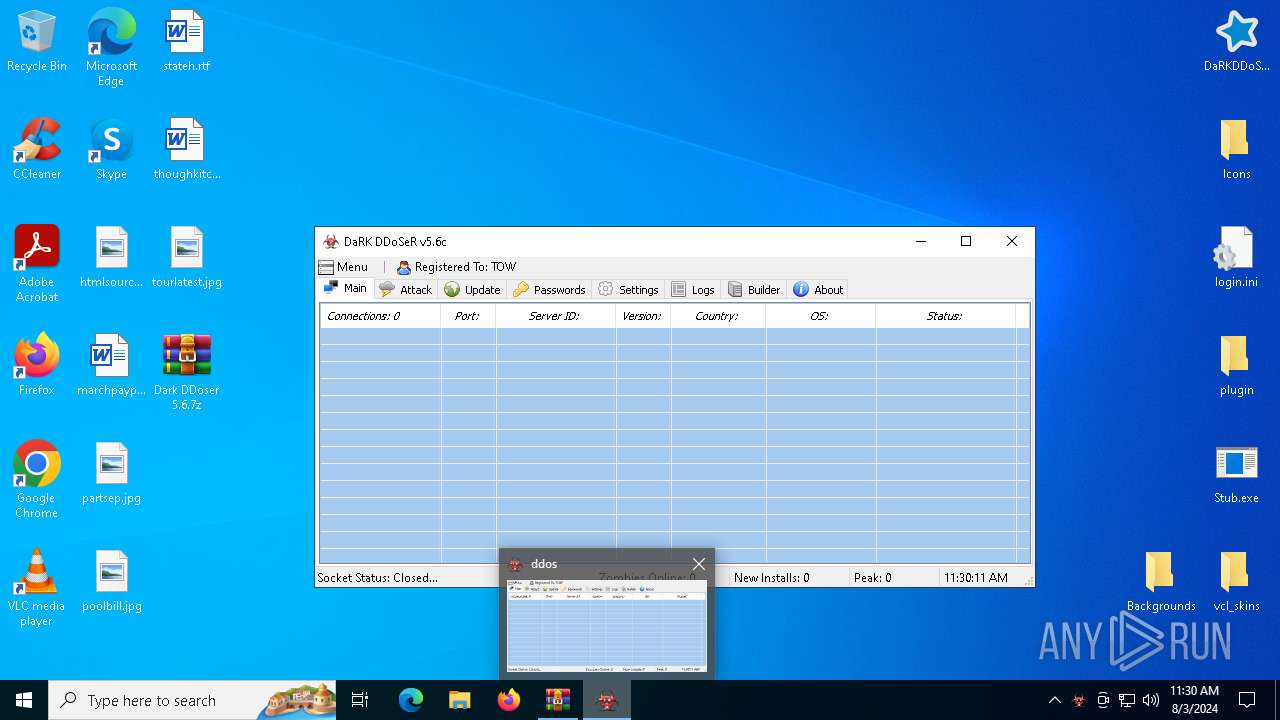The width and height of the screenshot is (1280, 720).
Task: Select the marchpayp document icon
Action: click(x=111, y=366)
